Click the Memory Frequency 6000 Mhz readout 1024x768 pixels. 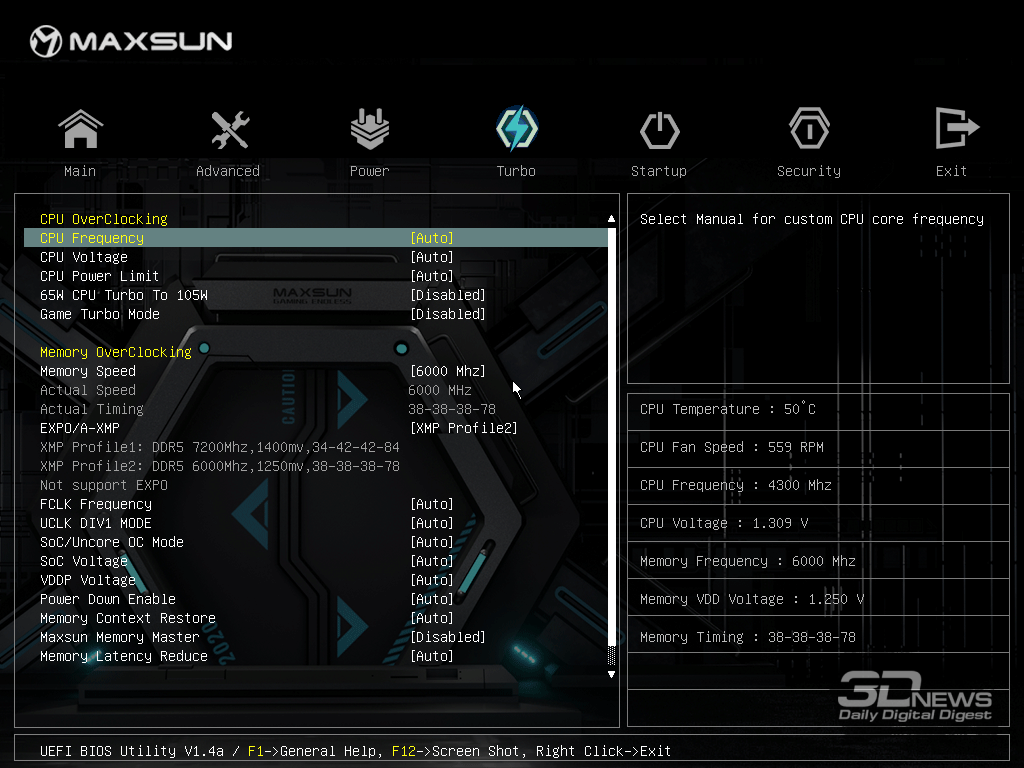(x=748, y=561)
